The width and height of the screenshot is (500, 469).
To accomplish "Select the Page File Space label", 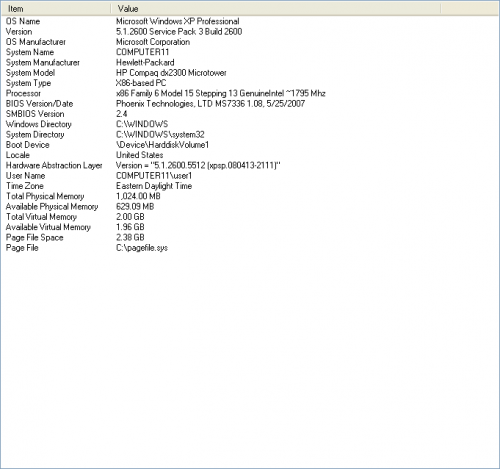I will point(35,238).
